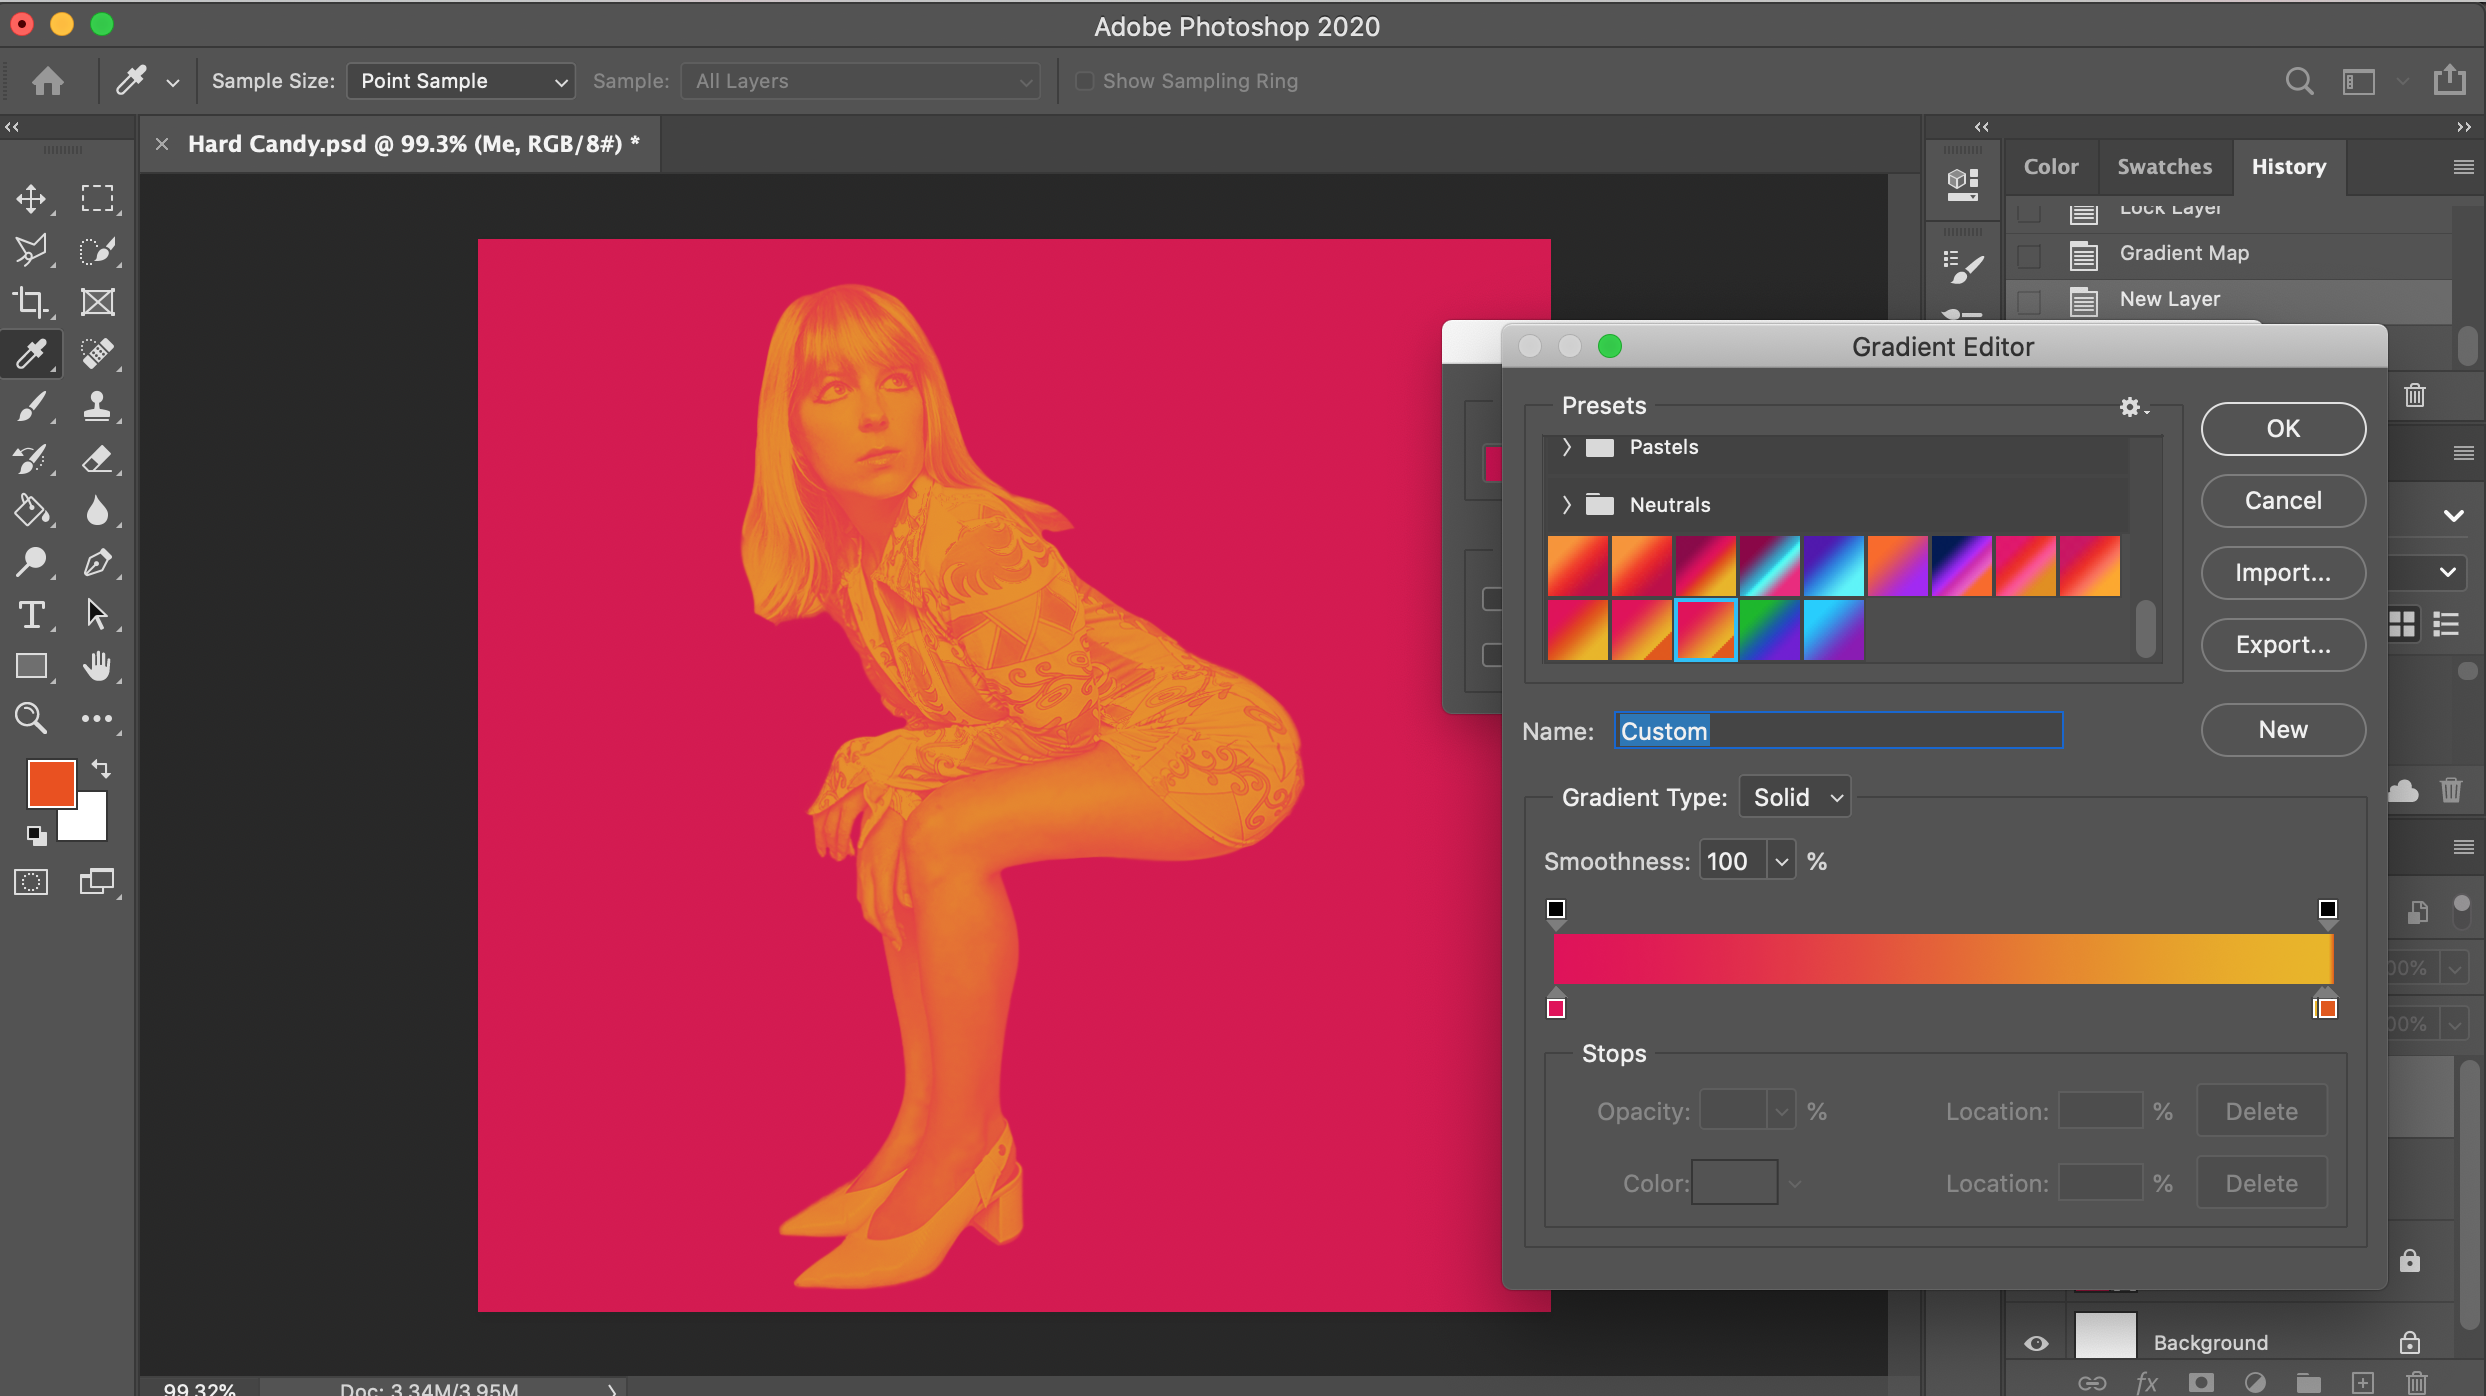Click OK in Gradient Editor

click(x=2282, y=429)
